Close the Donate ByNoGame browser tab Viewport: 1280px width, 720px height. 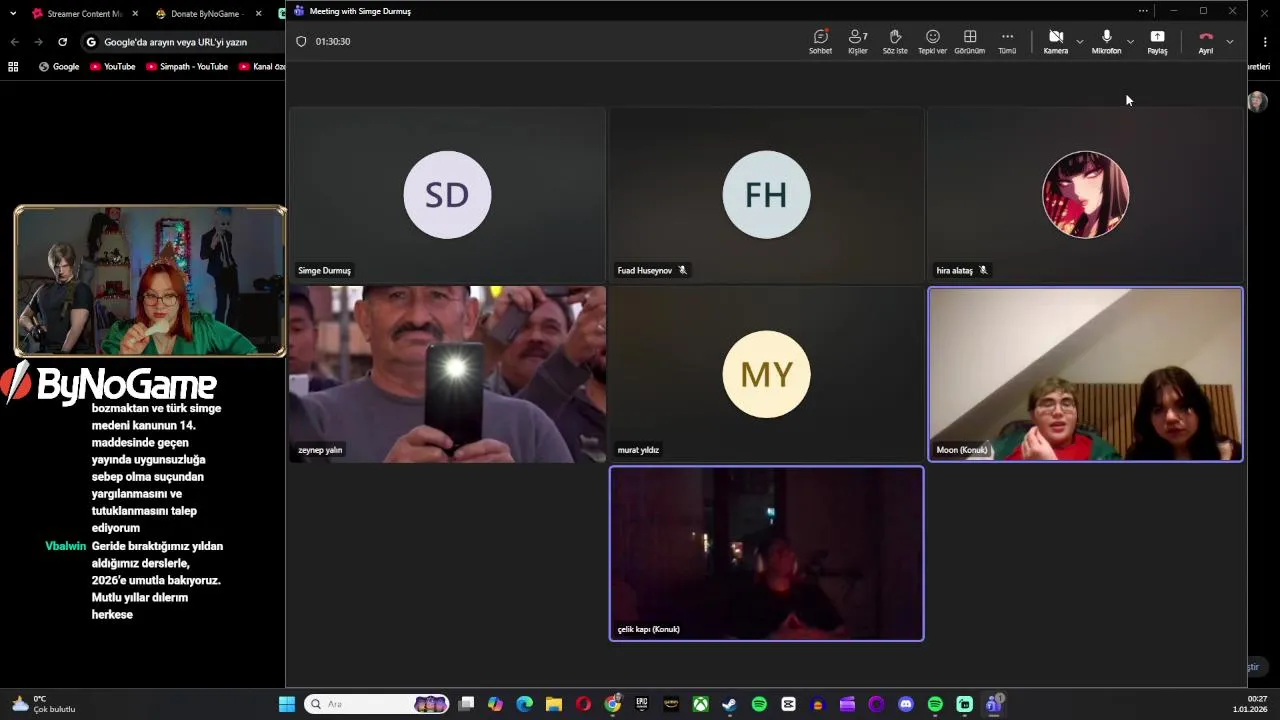coord(258,14)
